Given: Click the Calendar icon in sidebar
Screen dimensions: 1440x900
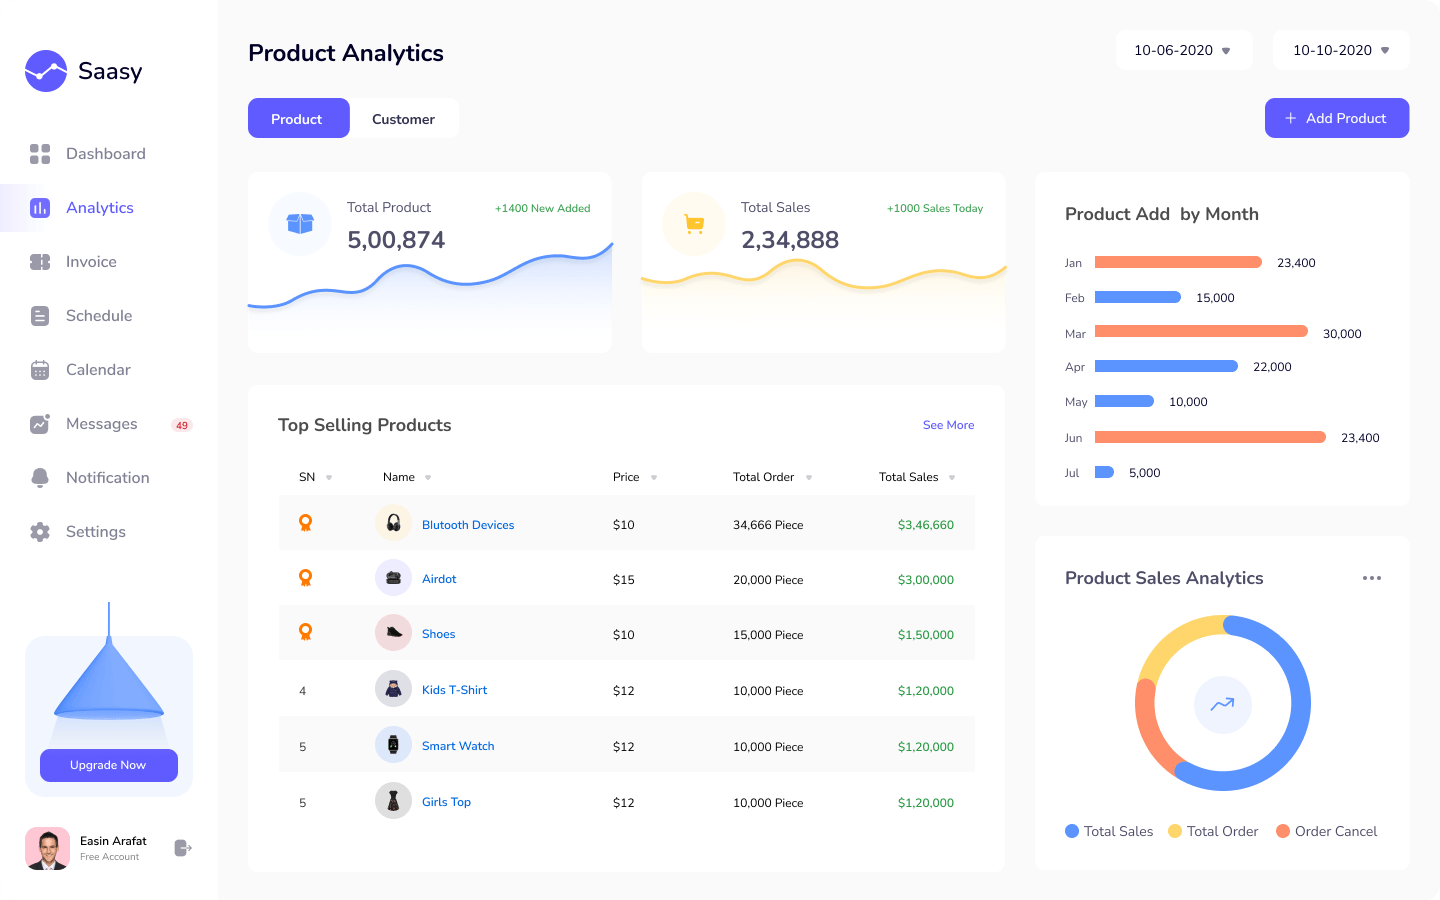Looking at the screenshot, I should tap(40, 370).
